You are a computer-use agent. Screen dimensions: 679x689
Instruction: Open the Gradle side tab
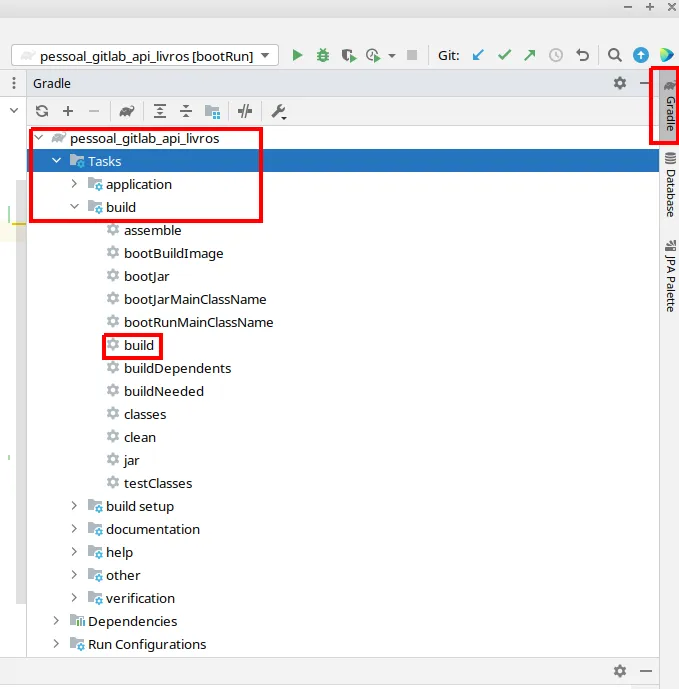tap(669, 105)
